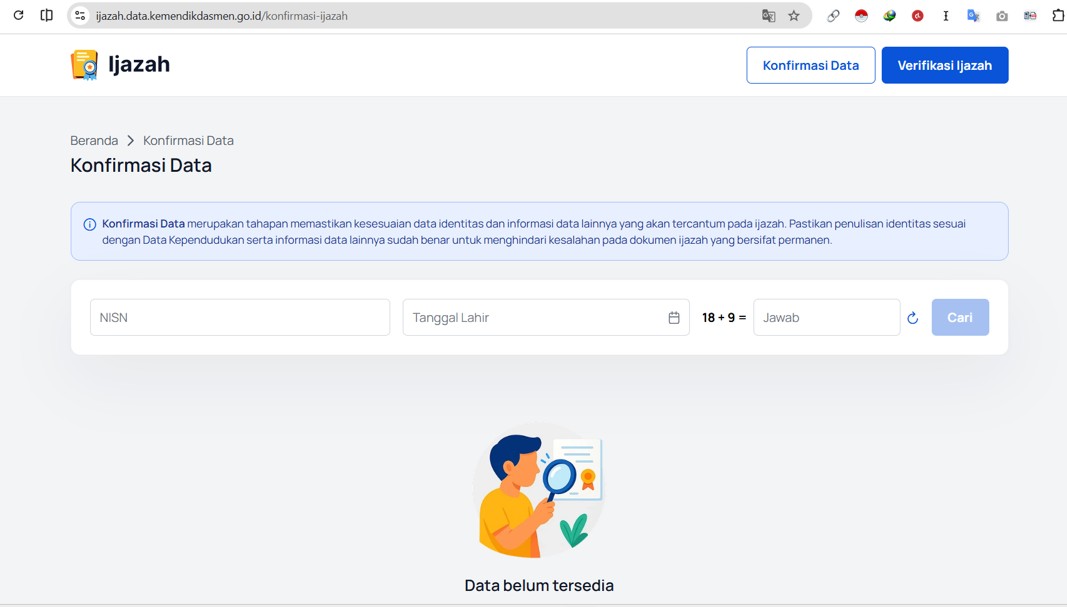Click the calendar icon in Tanggal Lahir field
The image size is (1067, 607).
(674, 318)
